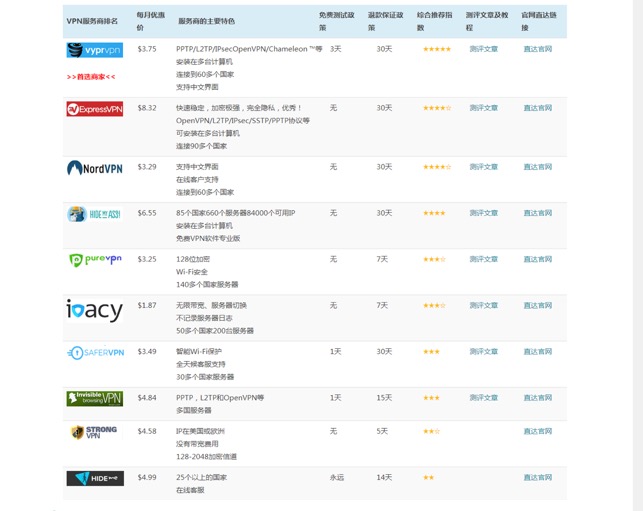Visit official site link for ExpressVPN
The image size is (643, 511).
tap(538, 108)
